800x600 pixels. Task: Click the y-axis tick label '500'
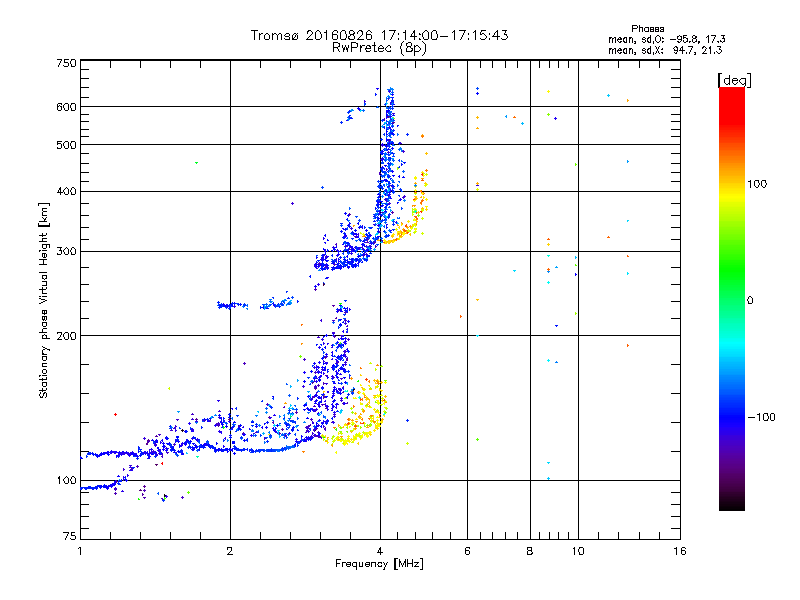point(66,144)
